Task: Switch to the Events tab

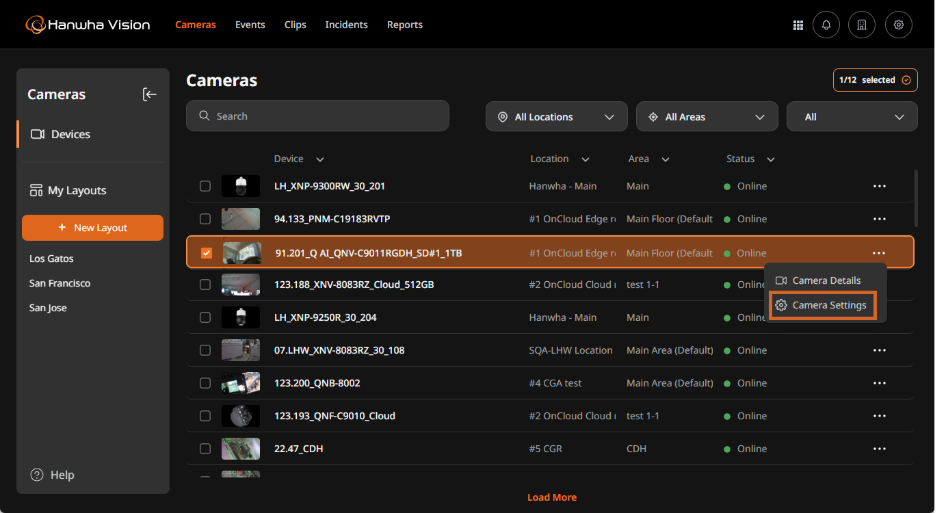Action: [250, 25]
